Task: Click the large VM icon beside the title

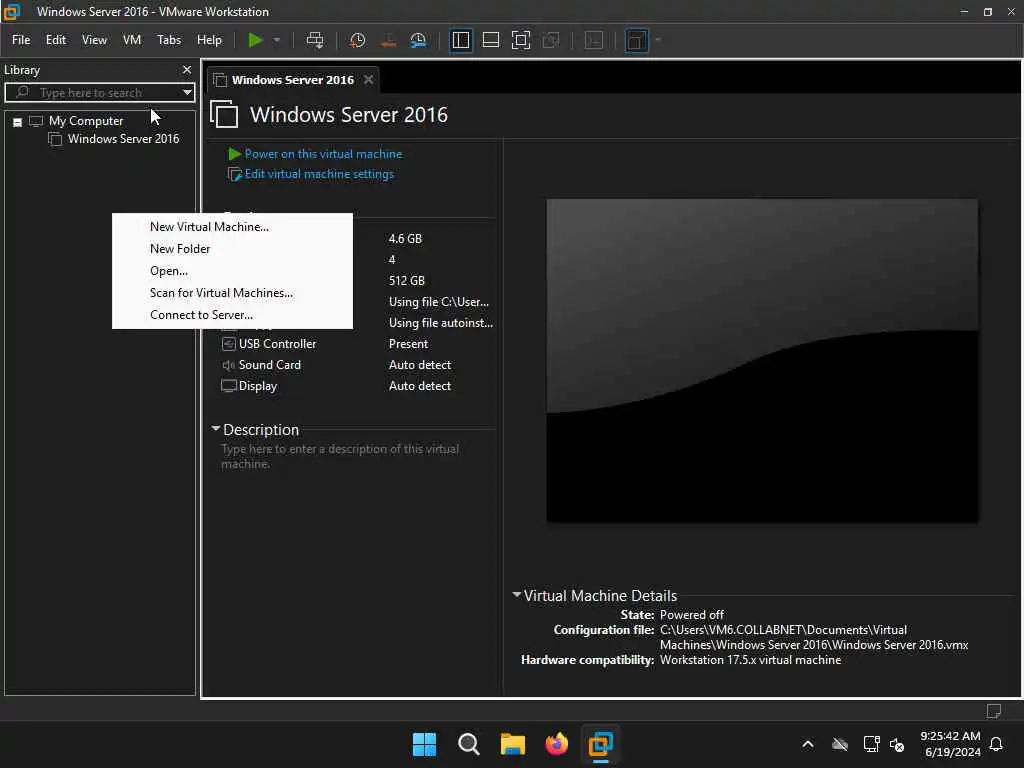Action: 225,114
